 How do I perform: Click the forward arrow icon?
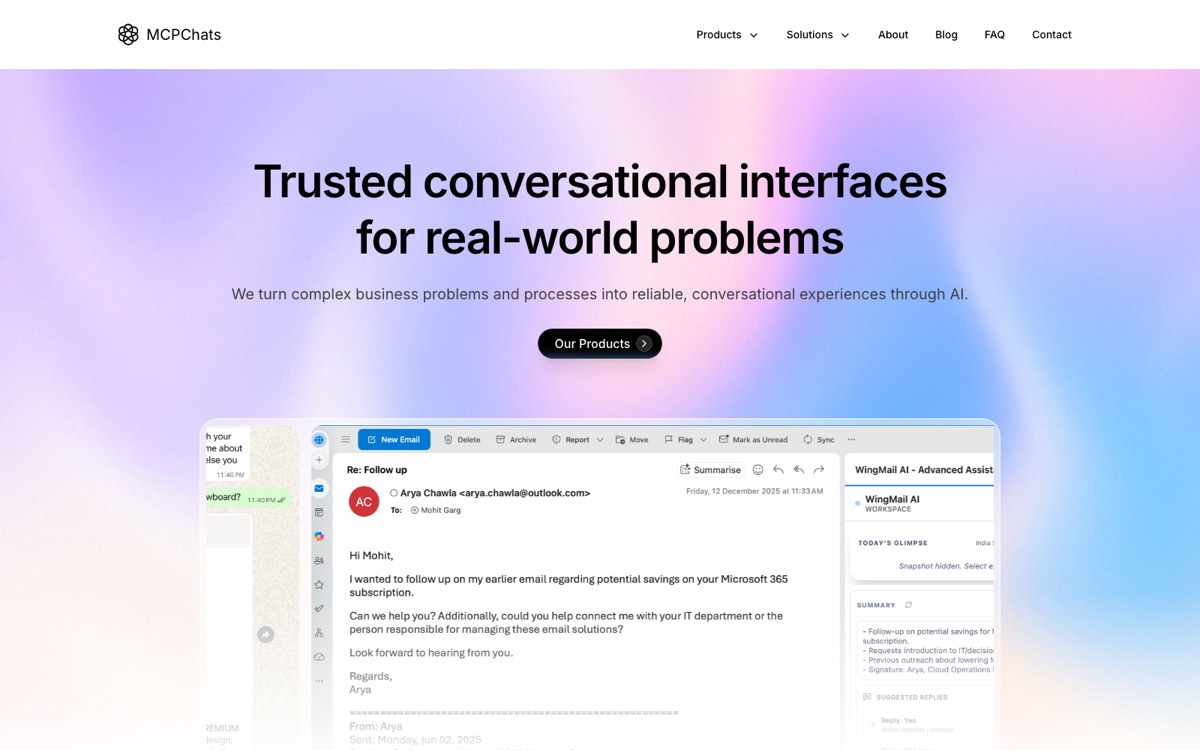coord(819,469)
